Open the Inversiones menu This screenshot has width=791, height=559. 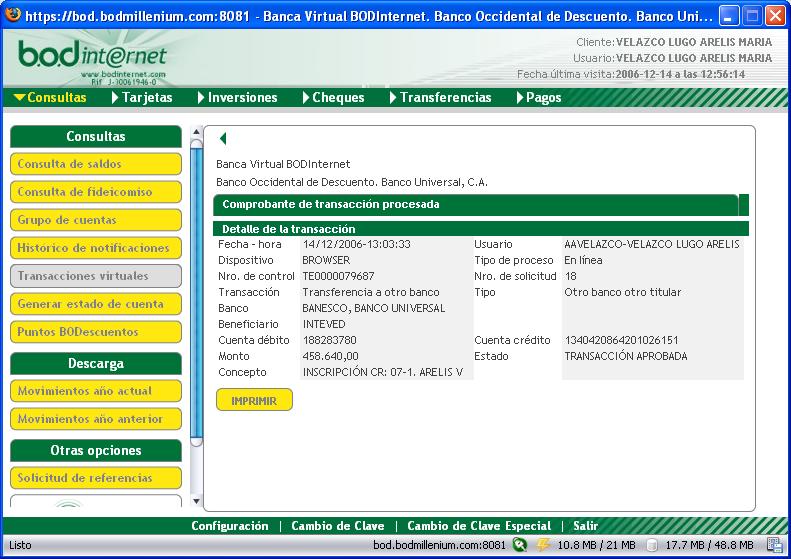pos(238,97)
